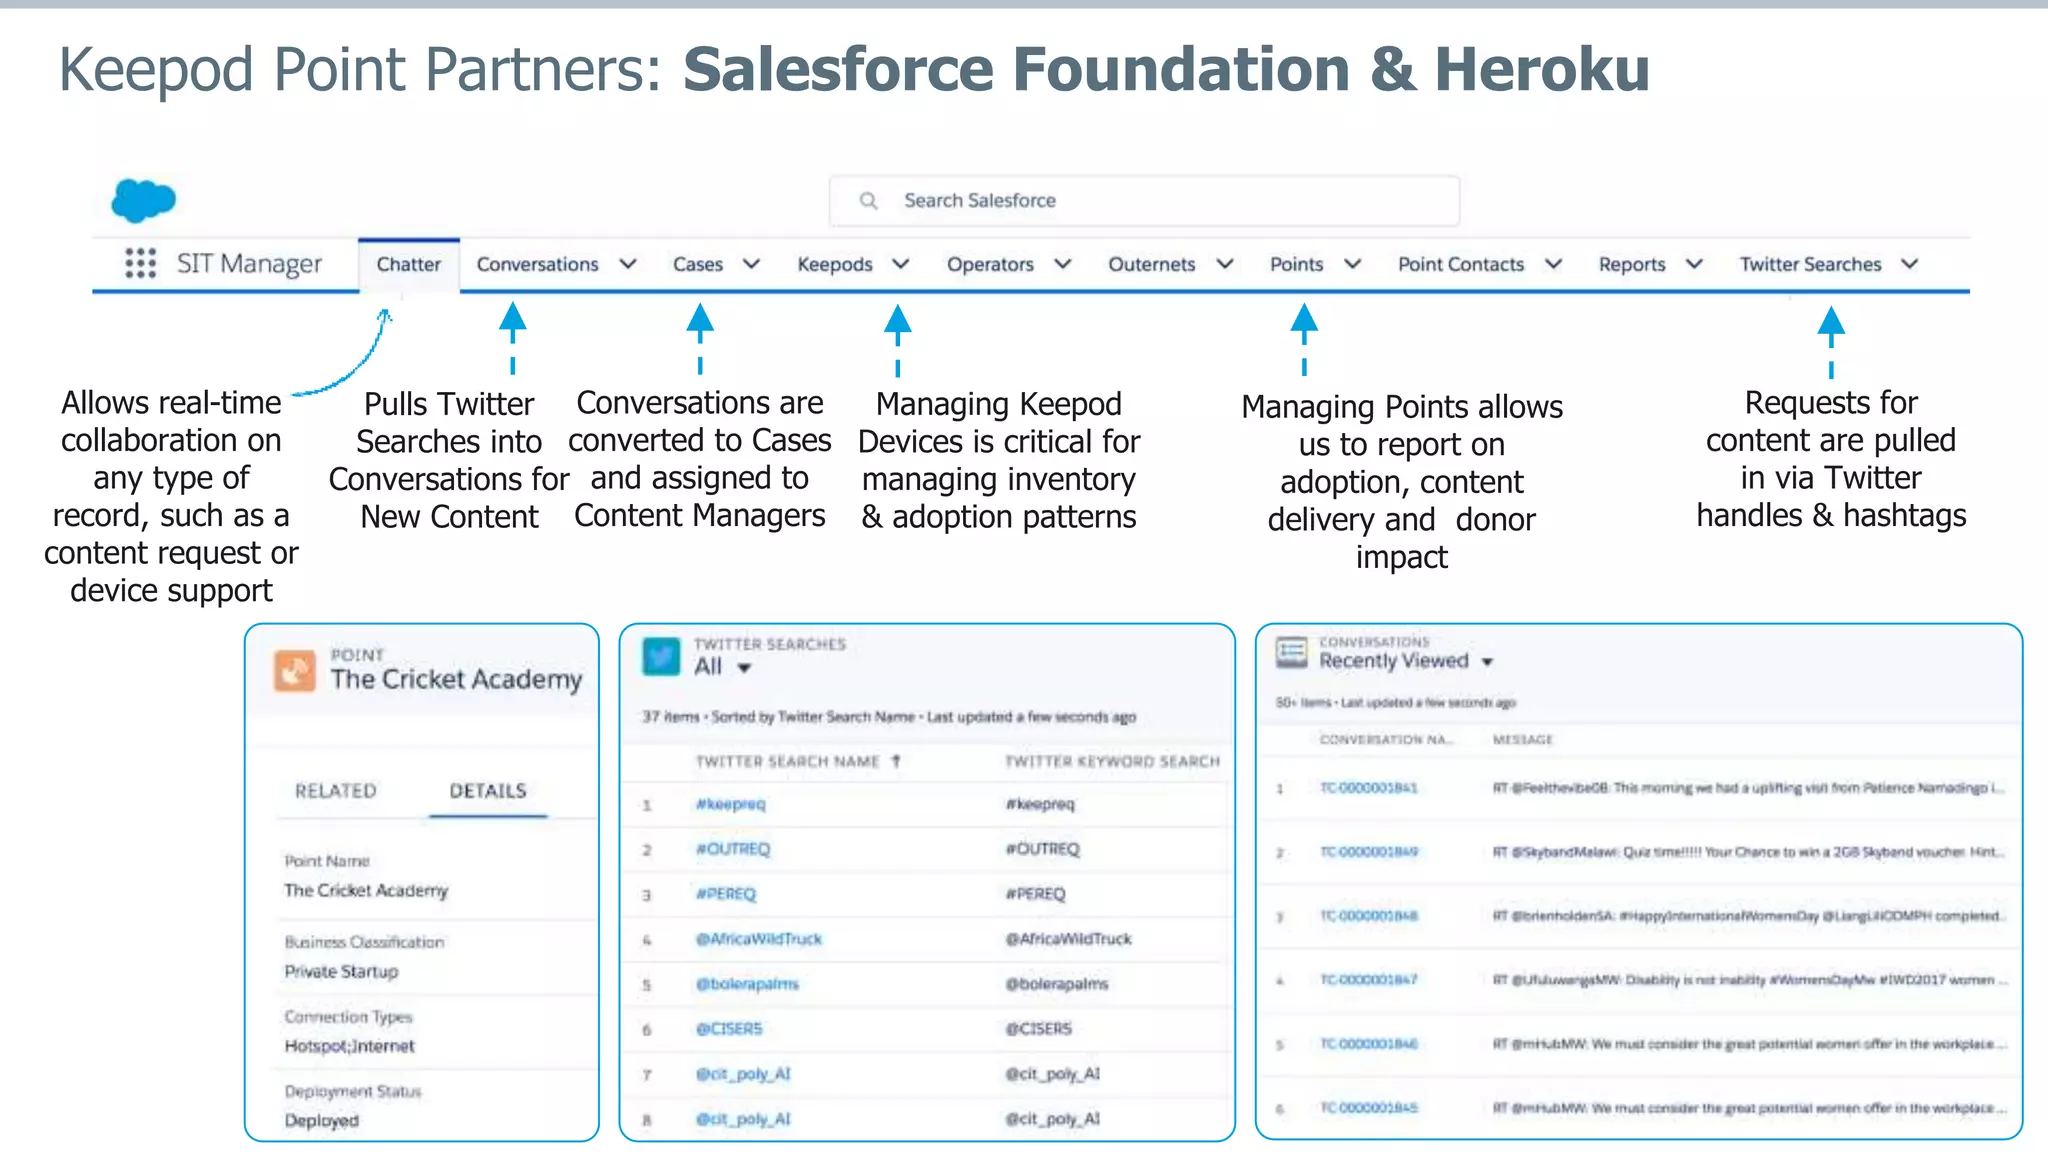
Task: Click the Deployed deployment status value
Action: 321,1121
